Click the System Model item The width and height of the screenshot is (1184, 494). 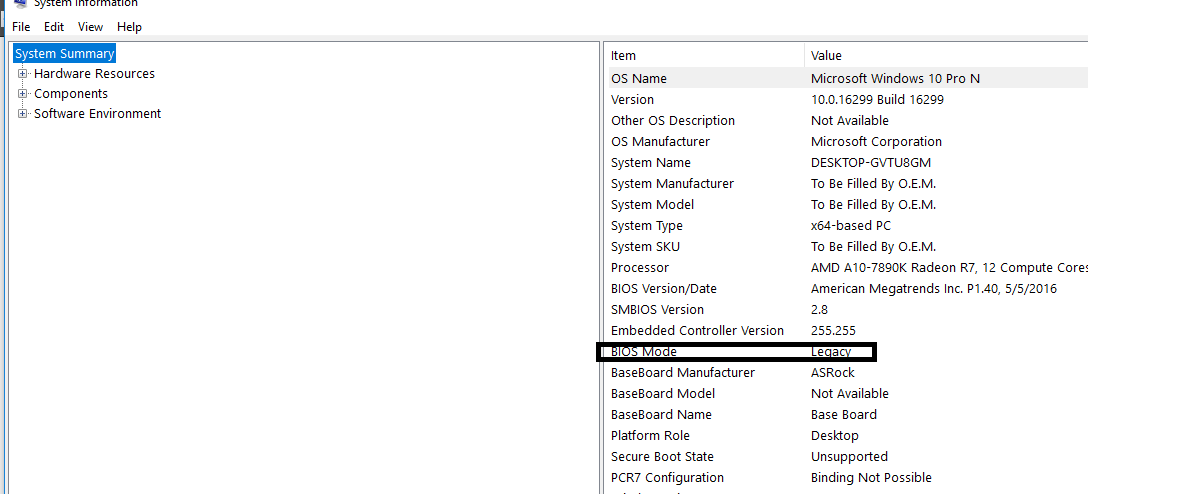coord(652,205)
